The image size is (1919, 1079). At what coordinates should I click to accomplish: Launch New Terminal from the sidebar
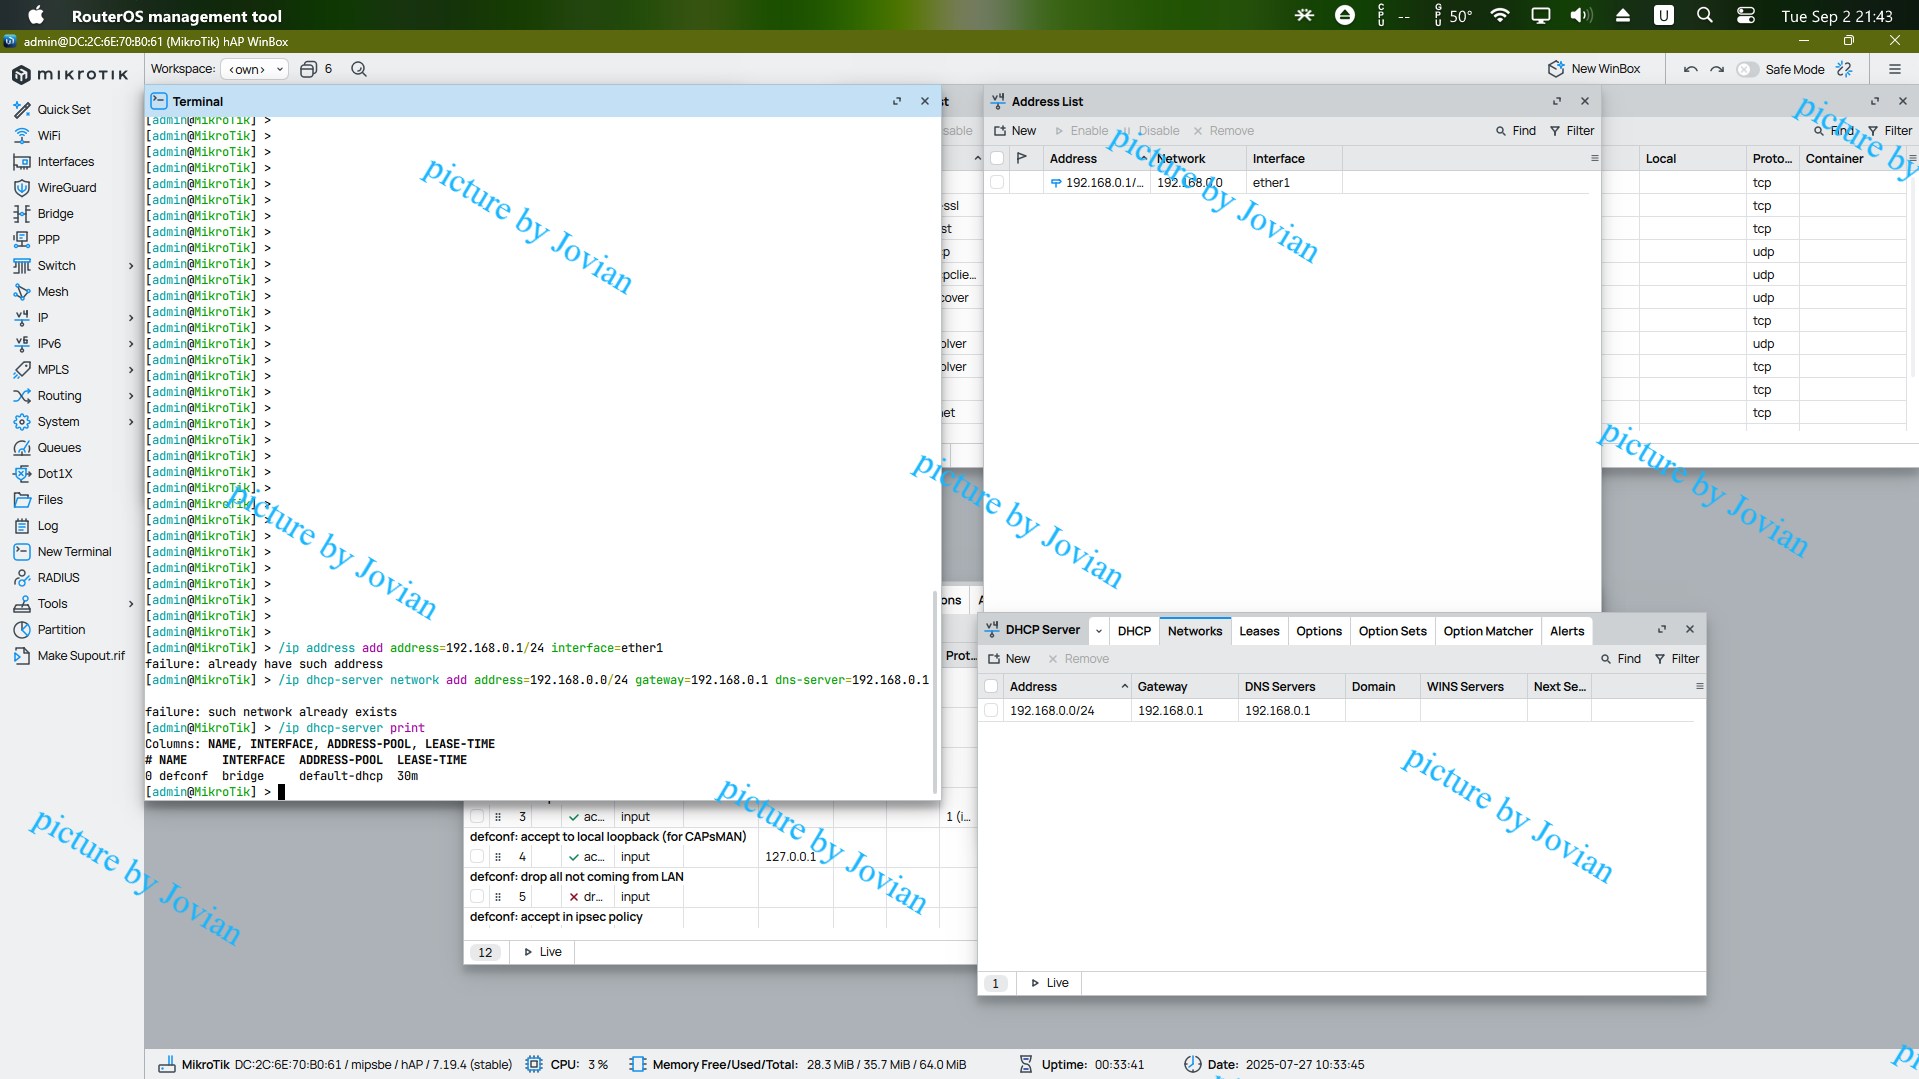74,552
